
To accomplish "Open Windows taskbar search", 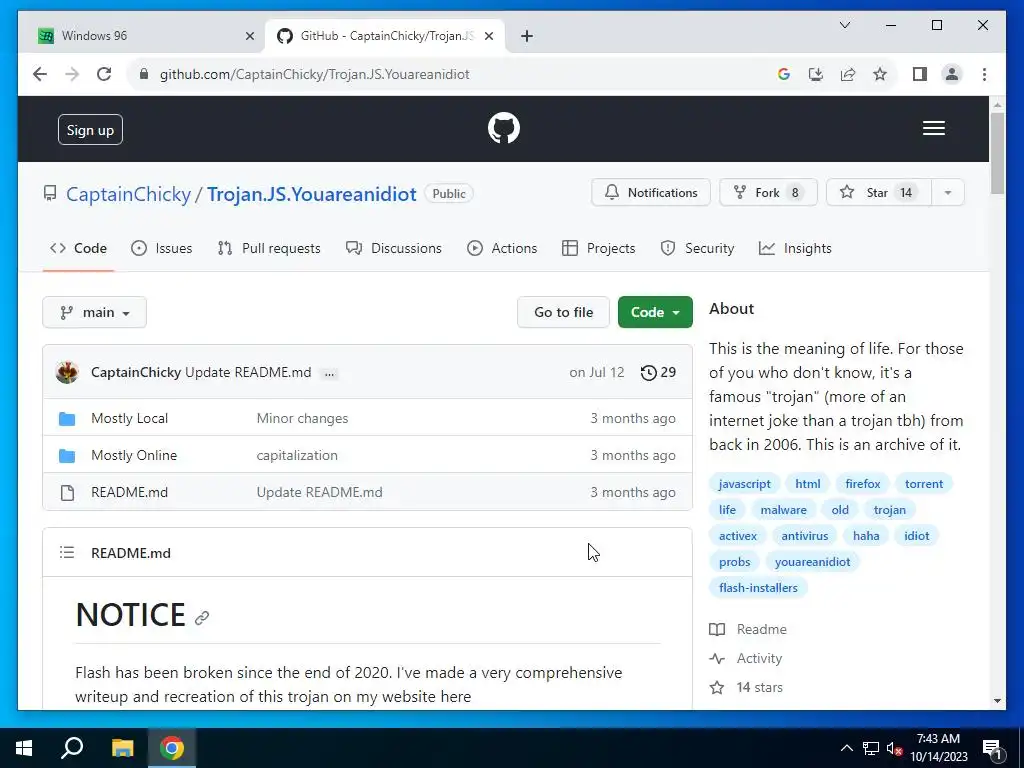I will click(x=72, y=748).
